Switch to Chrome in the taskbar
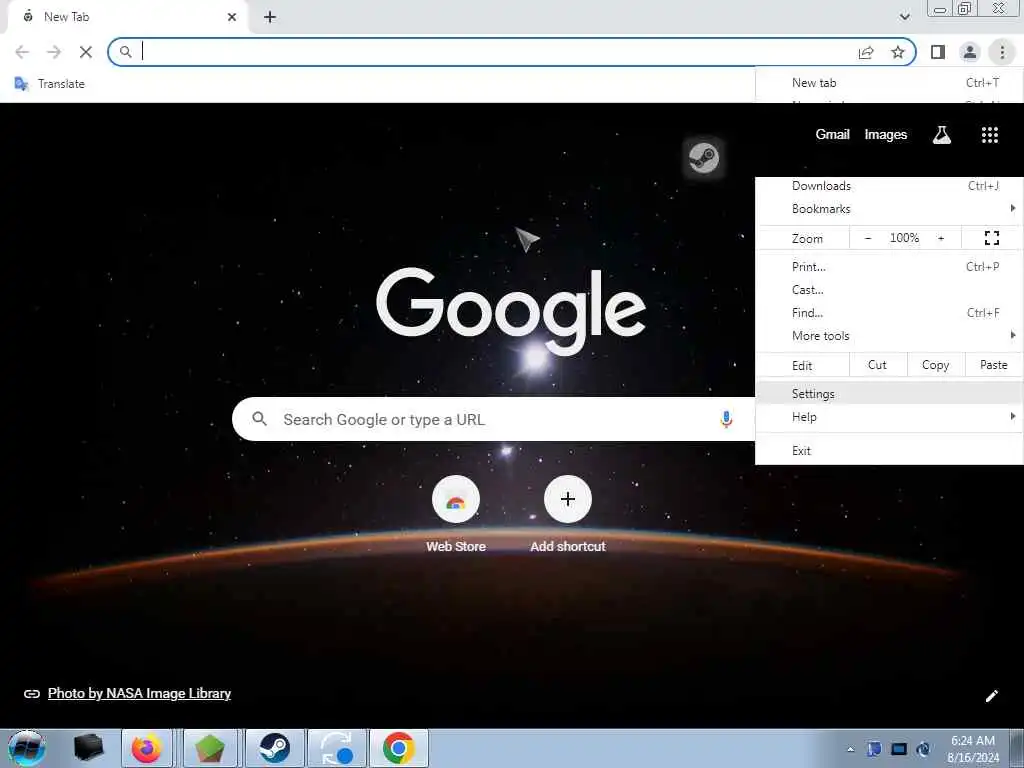The width and height of the screenshot is (1024, 768). coord(398,748)
